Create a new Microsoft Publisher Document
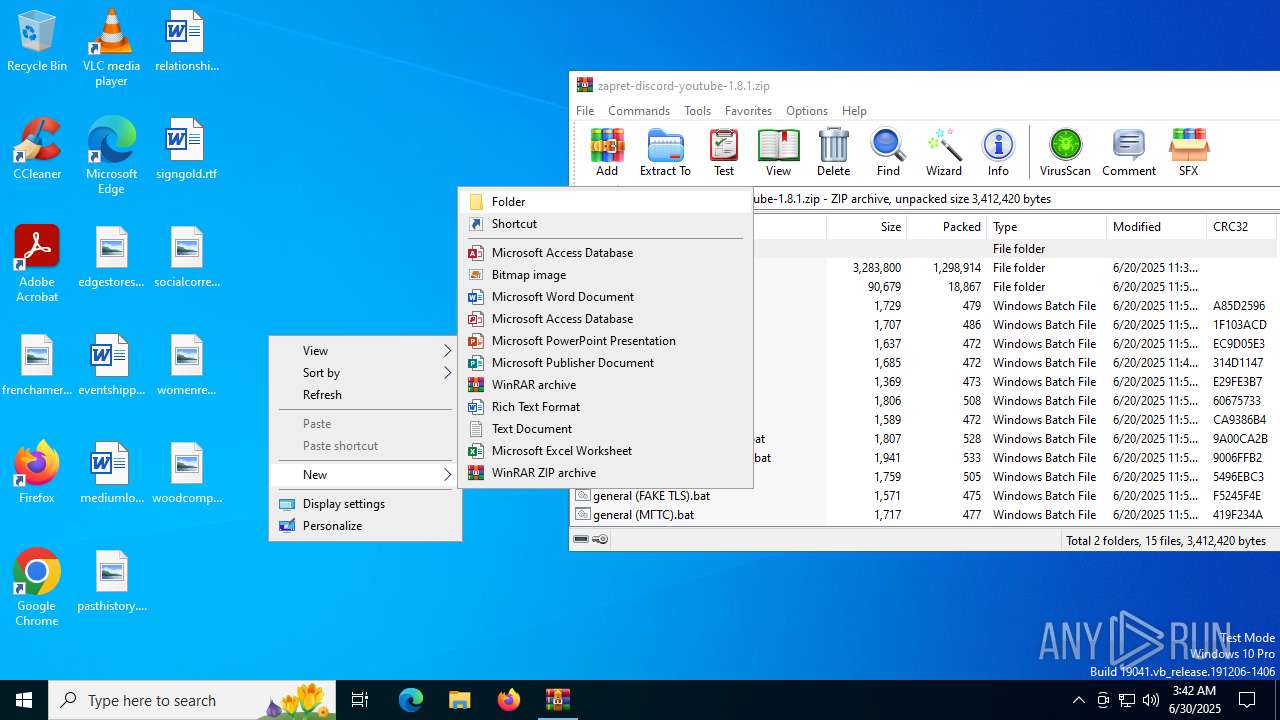 click(605, 362)
